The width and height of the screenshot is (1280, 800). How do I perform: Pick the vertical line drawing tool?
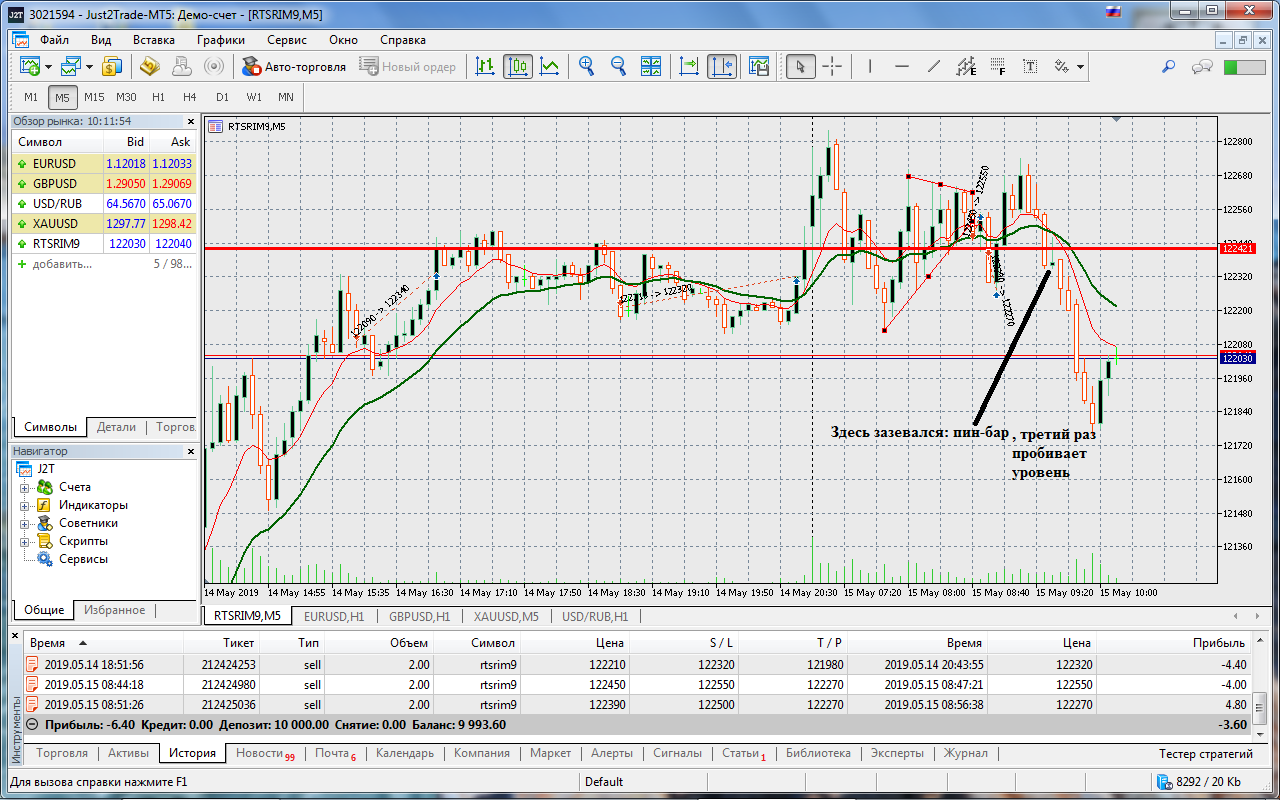(x=870, y=67)
